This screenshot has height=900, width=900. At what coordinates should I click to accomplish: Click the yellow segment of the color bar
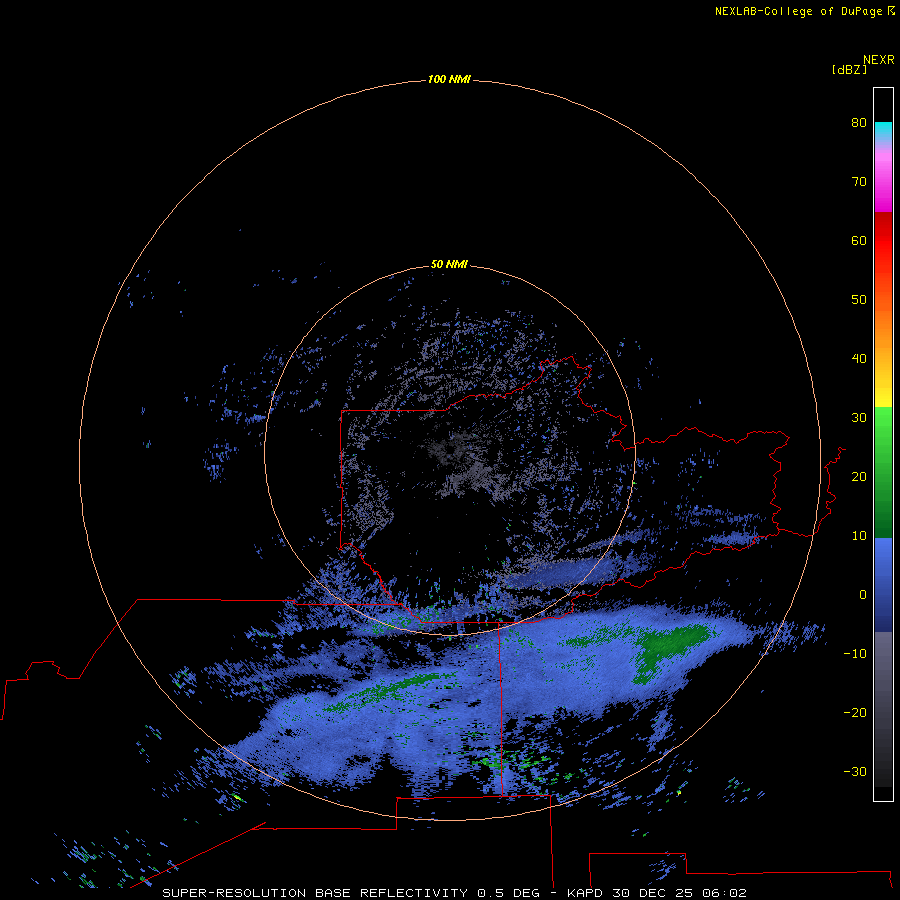(883, 396)
